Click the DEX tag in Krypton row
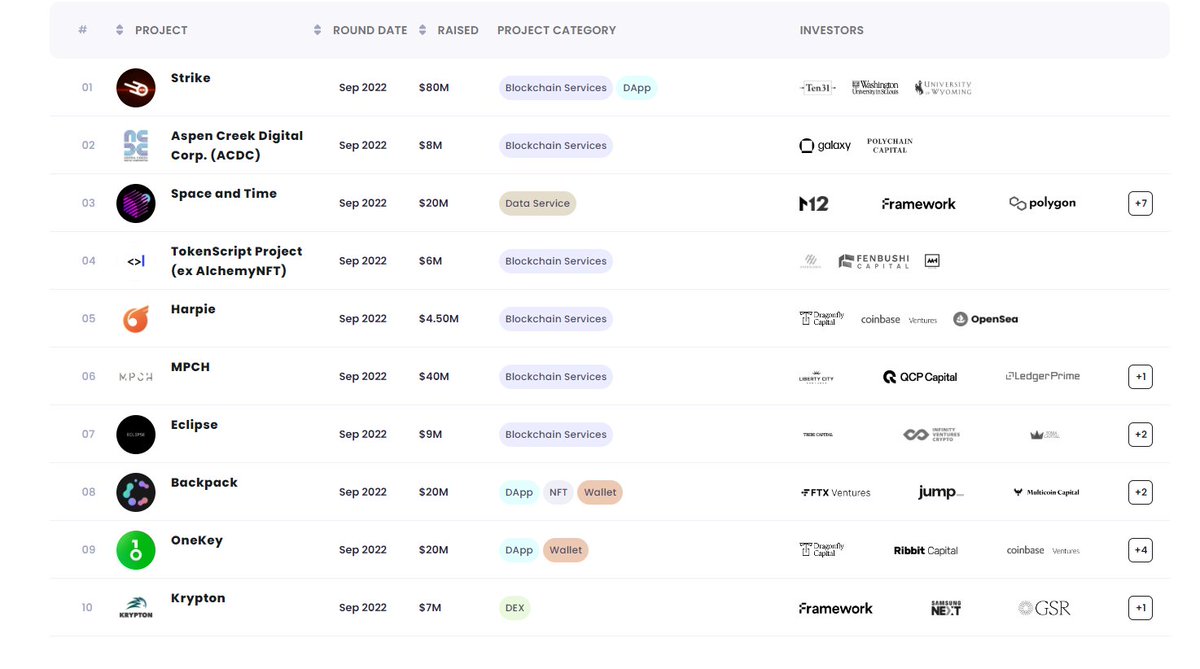Image resolution: width=1200 pixels, height=669 pixels. (515, 608)
